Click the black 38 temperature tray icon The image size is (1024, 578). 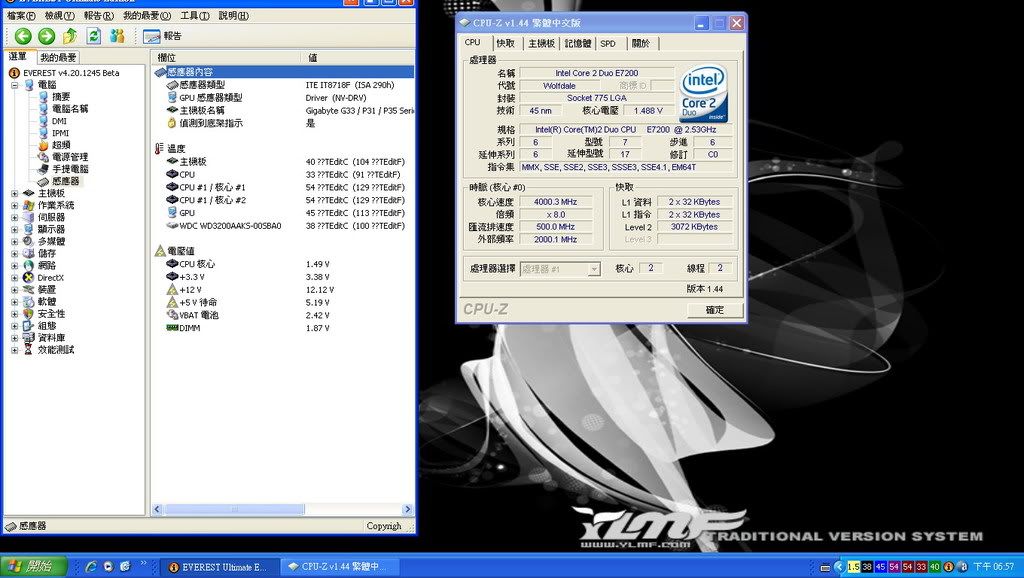click(x=867, y=567)
